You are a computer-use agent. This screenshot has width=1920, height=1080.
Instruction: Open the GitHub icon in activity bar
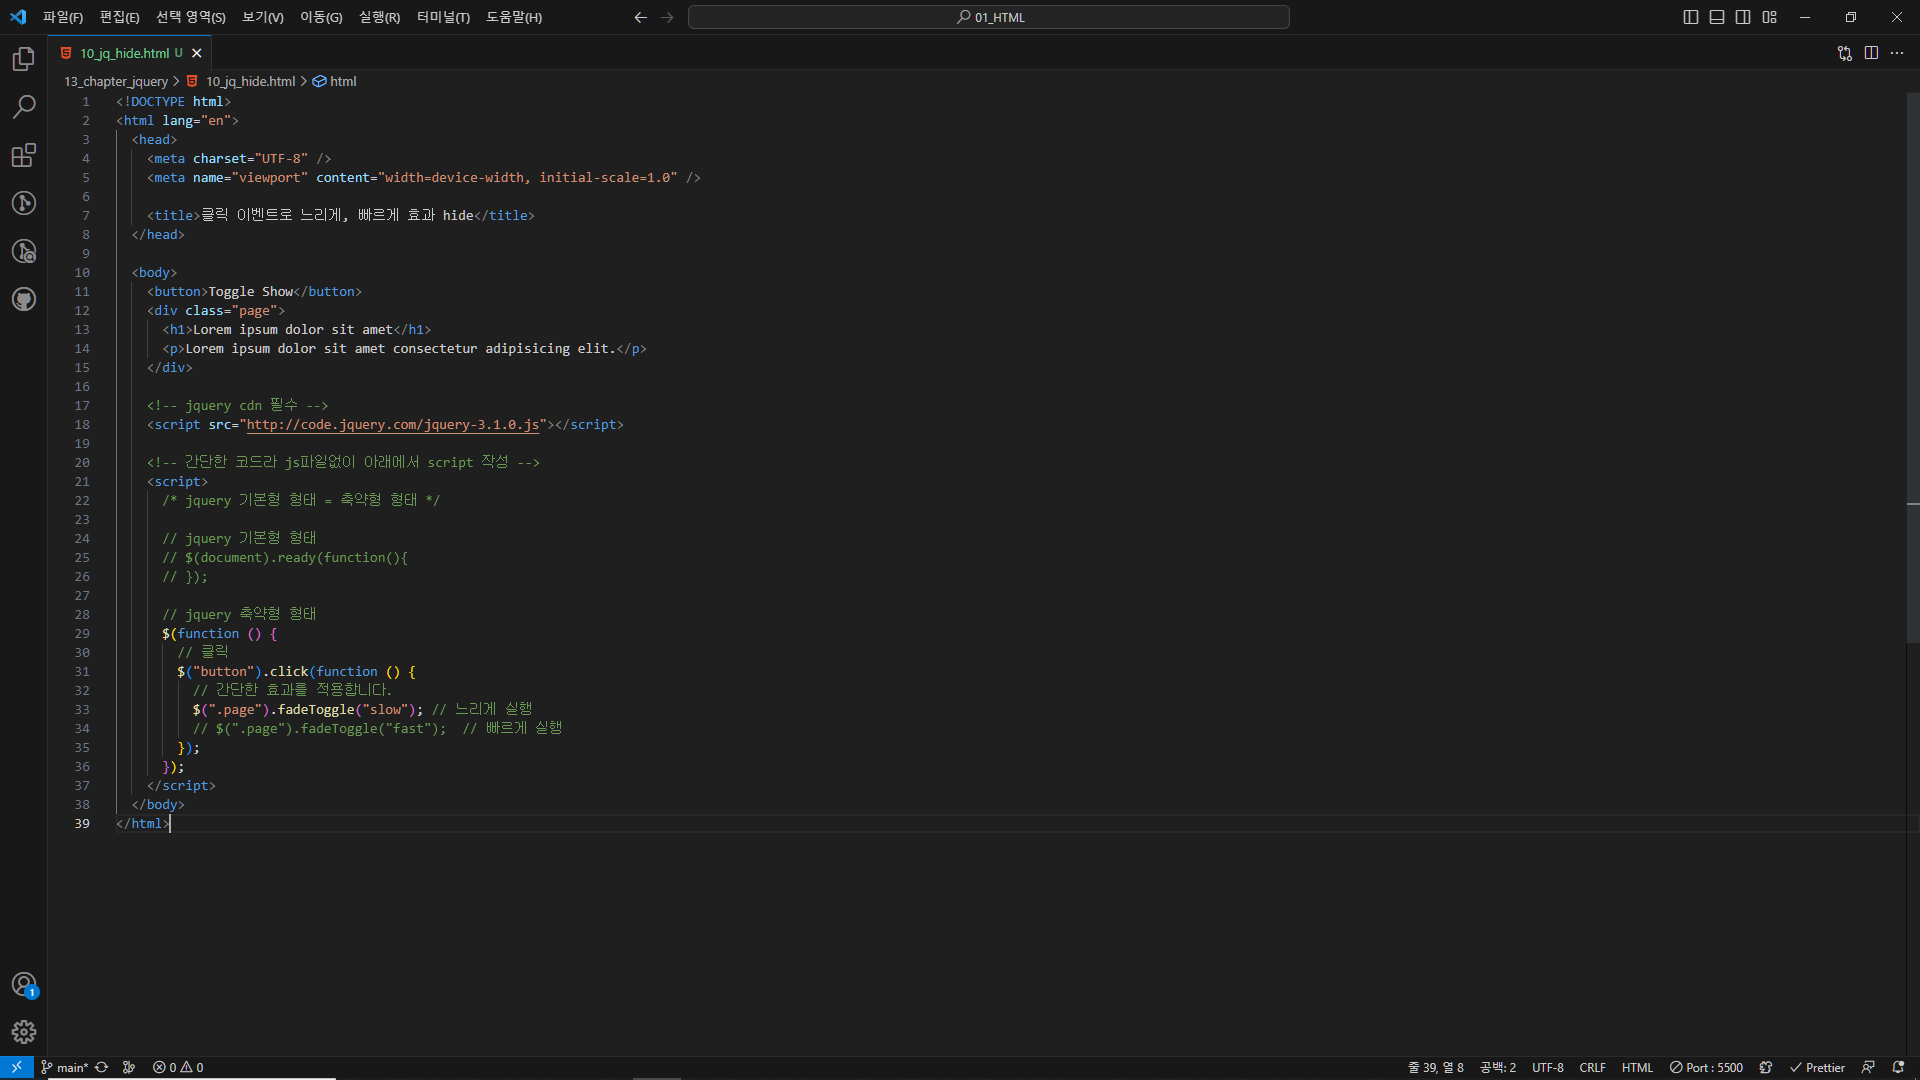pyautogui.click(x=24, y=299)
